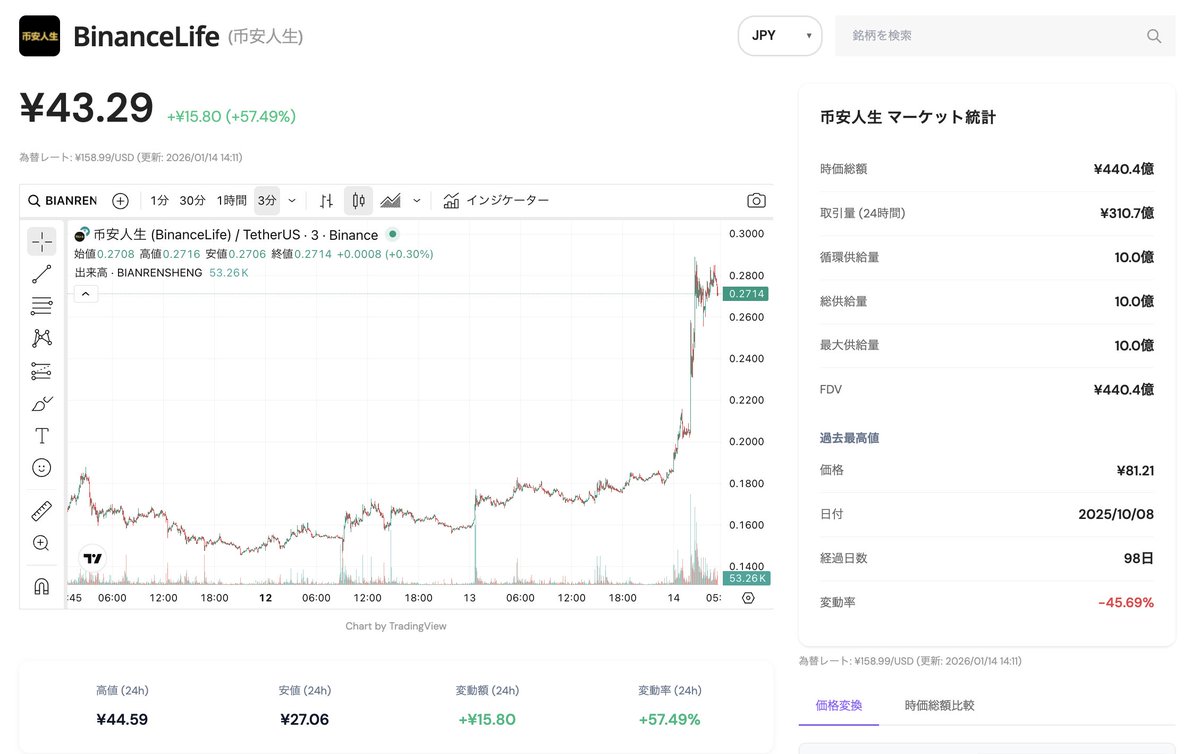The height and width of the screenshot is (754, 1200).
Task: Toggle candlestick chart style
Action: coord(358,200)
